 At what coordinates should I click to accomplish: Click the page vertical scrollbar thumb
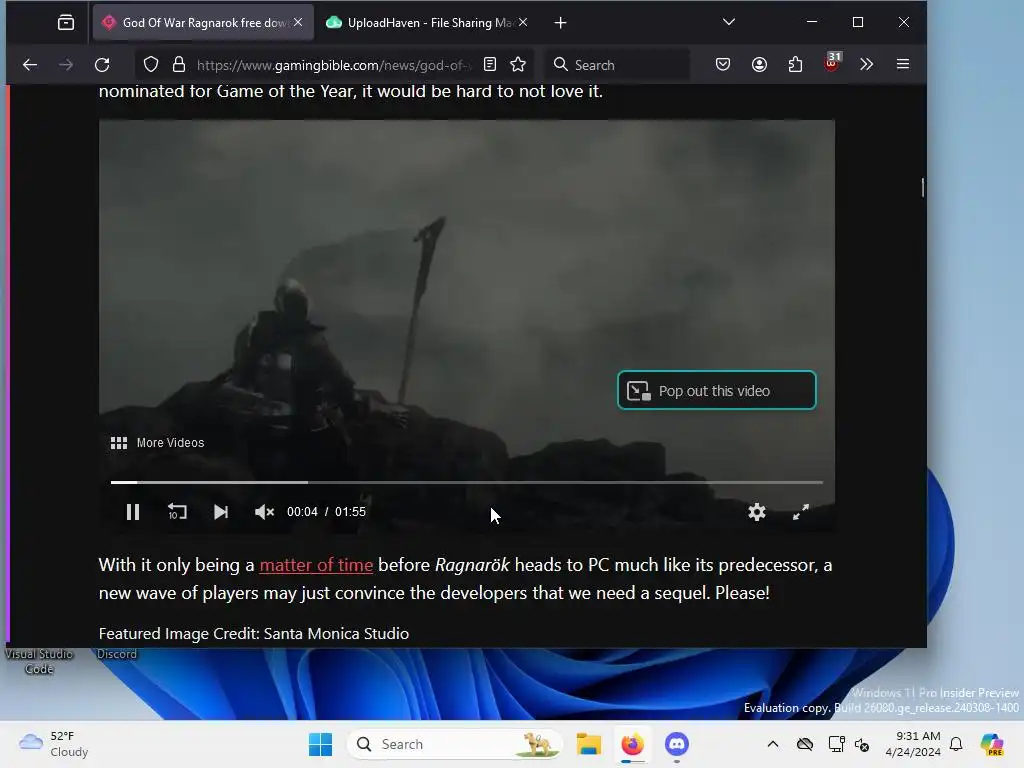pos(923,187)
